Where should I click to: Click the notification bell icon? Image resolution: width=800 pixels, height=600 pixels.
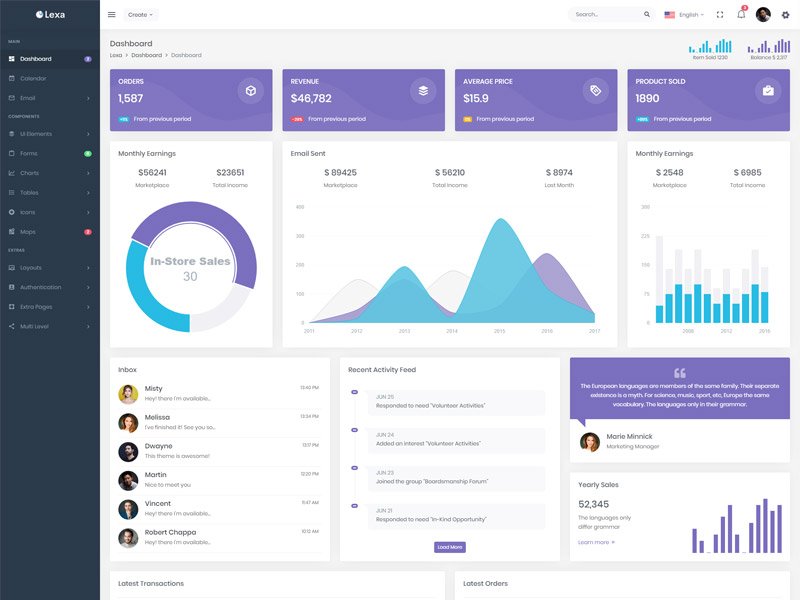point(741,14)
